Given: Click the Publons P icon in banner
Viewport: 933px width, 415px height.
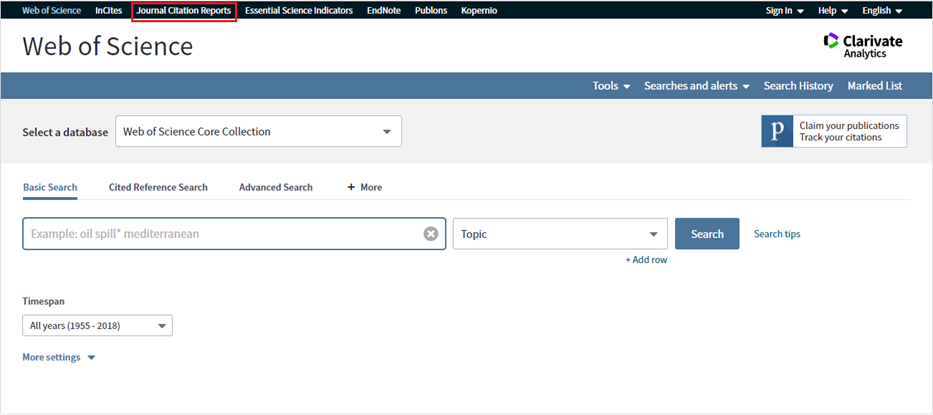Looking at the screenshot, I should [x=777, y=131].
